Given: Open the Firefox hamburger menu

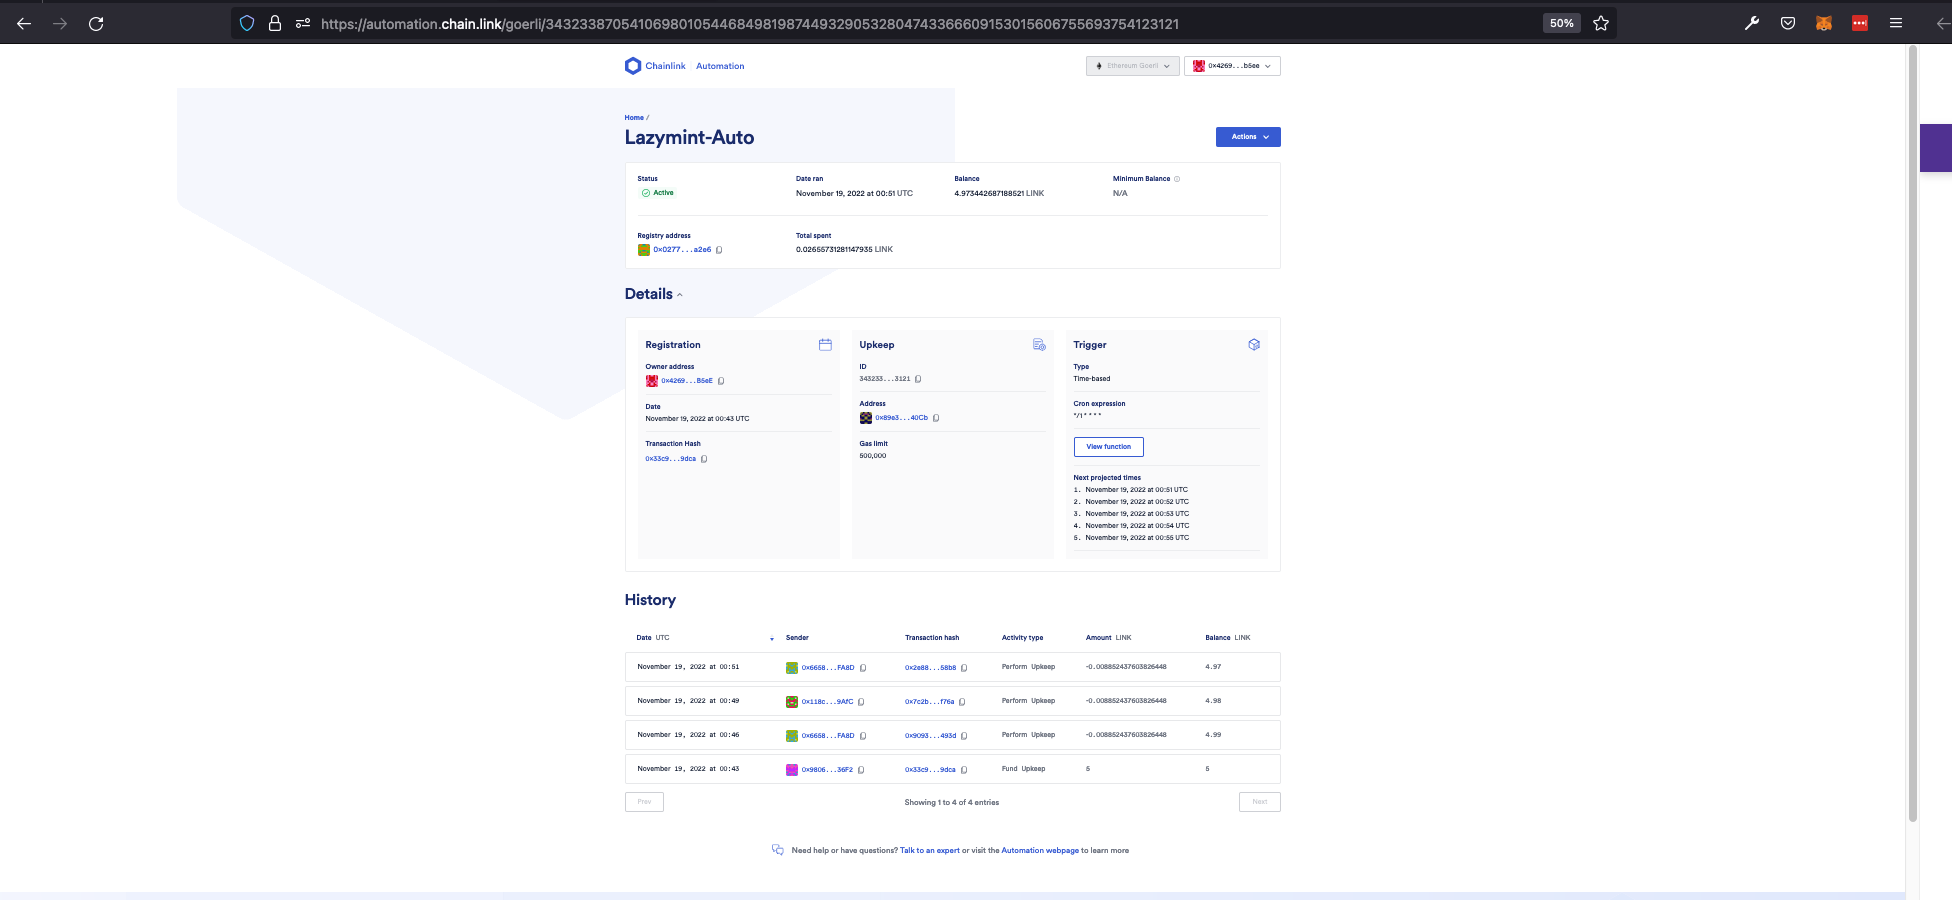Looking at the screenshot, I should (1896, 23).
